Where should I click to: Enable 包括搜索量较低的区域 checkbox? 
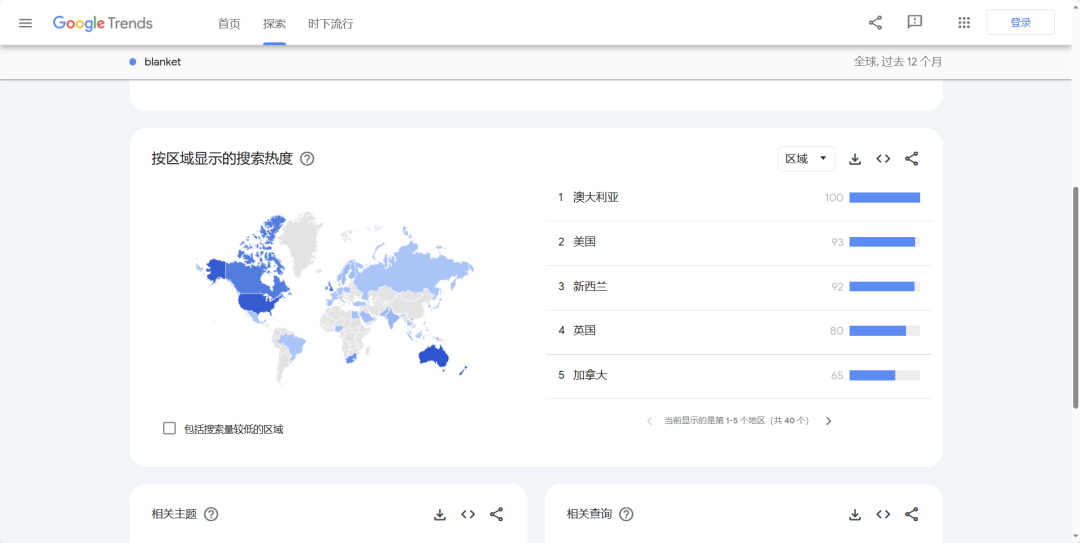click(x=169, y=428)
